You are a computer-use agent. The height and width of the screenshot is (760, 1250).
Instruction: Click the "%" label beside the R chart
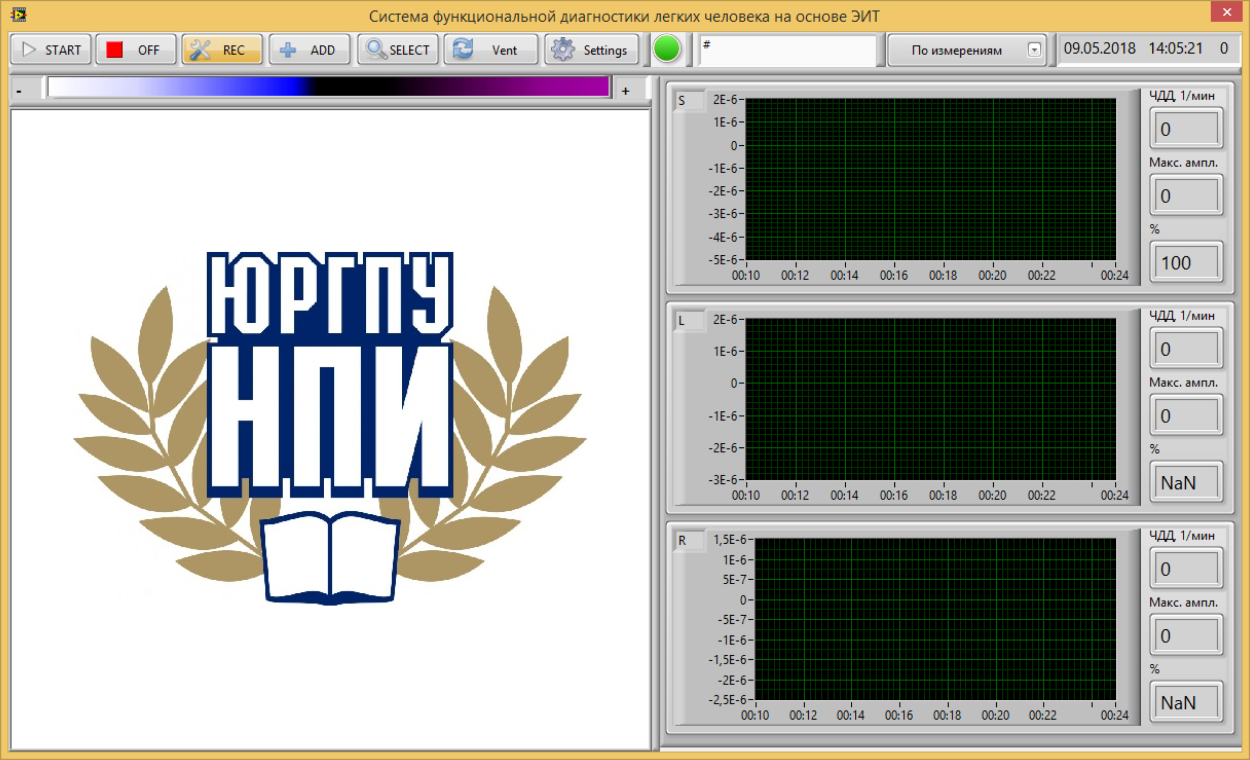click(x=1155, y=669)
